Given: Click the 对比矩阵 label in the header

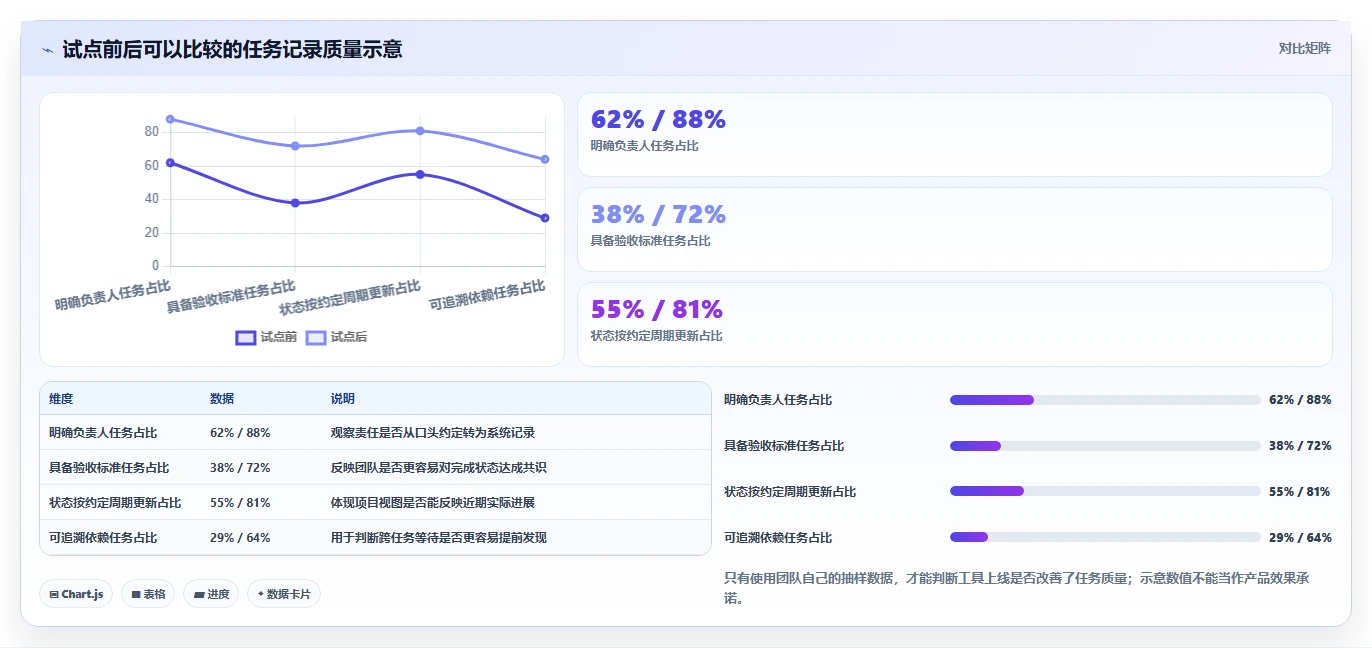Looking at the screenshot, I should pyautogui.click(x=1304, y=48).
